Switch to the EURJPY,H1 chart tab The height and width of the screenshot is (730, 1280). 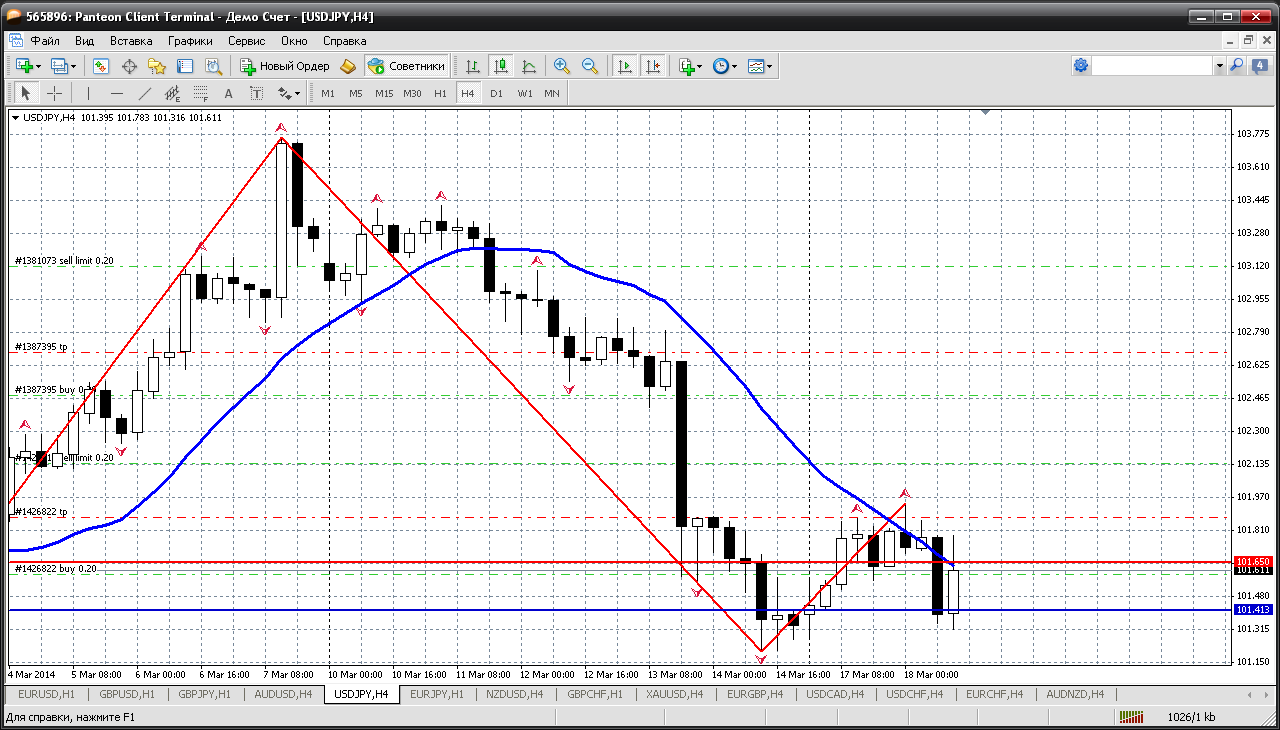[437, 694]
